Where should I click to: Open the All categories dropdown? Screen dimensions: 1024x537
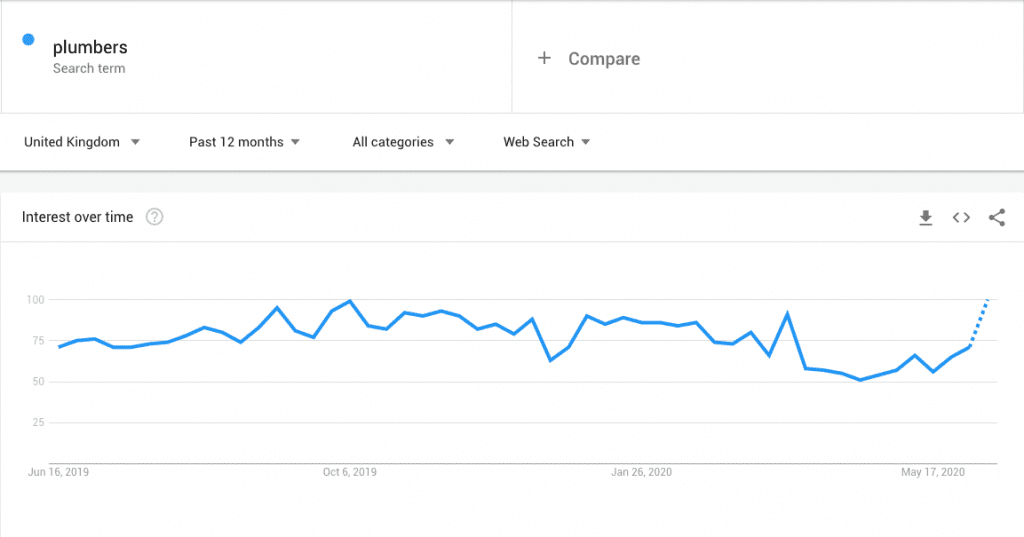coord(403,142)
